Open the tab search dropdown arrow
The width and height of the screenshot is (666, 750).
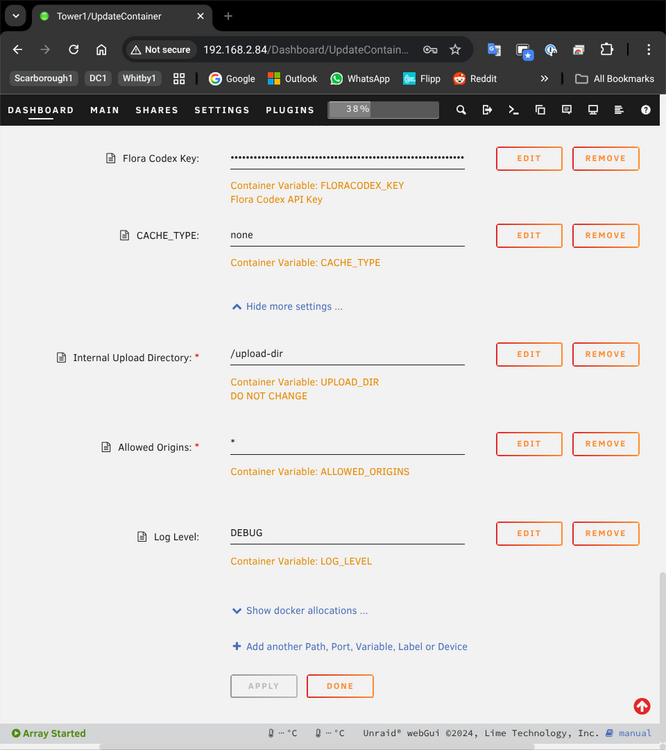[16, 16]
